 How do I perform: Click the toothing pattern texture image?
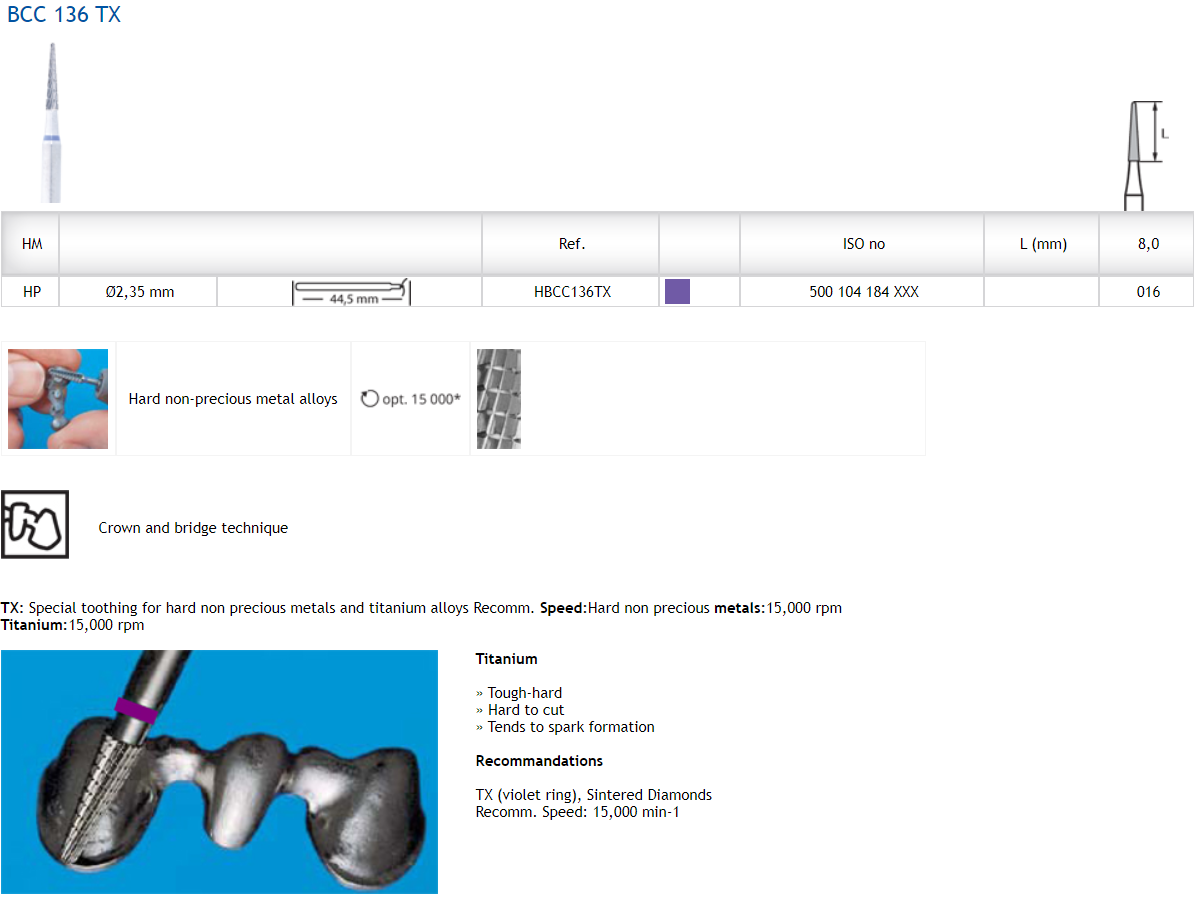tap(498, 399)
